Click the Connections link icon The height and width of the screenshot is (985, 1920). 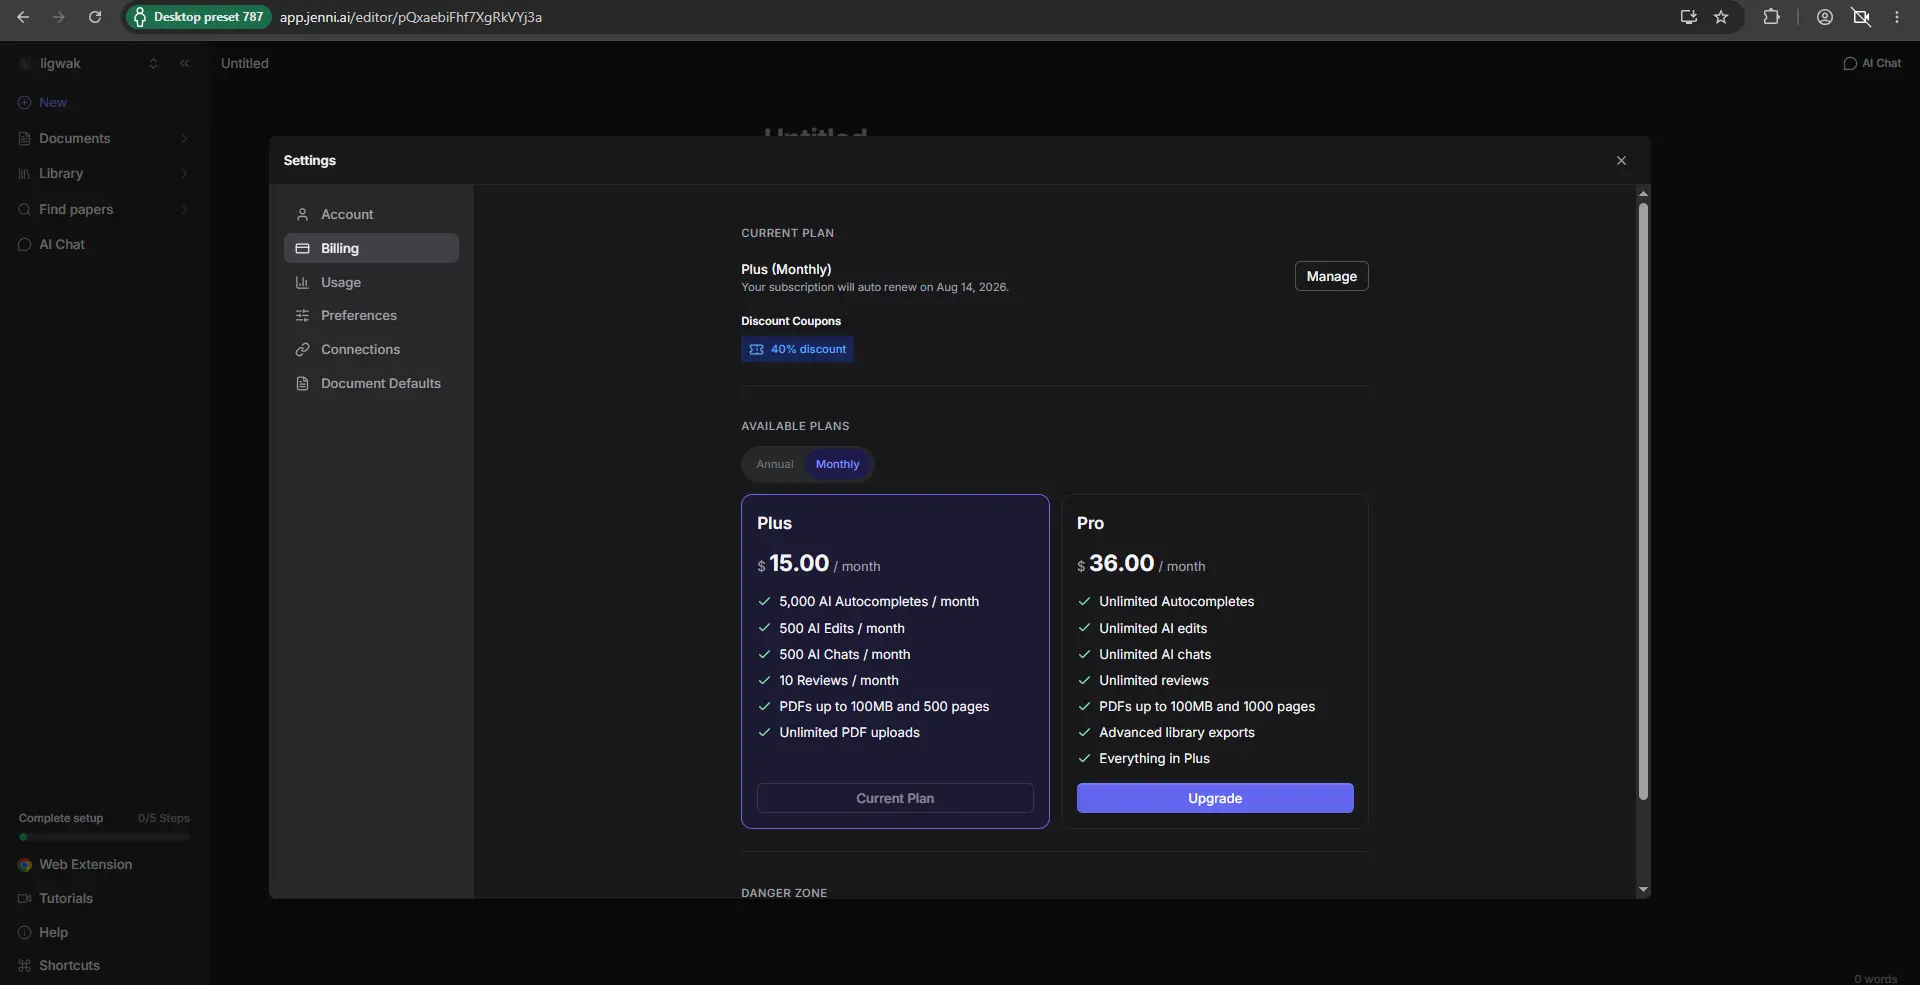point(302,349)
